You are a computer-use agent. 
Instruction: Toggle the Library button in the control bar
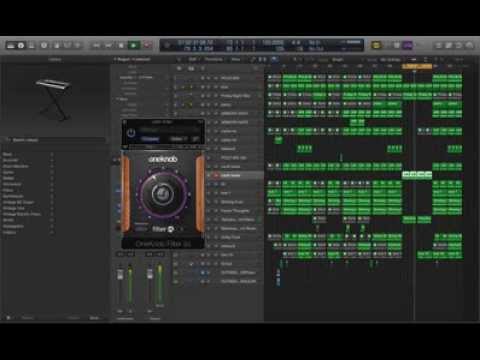point(11,45)
